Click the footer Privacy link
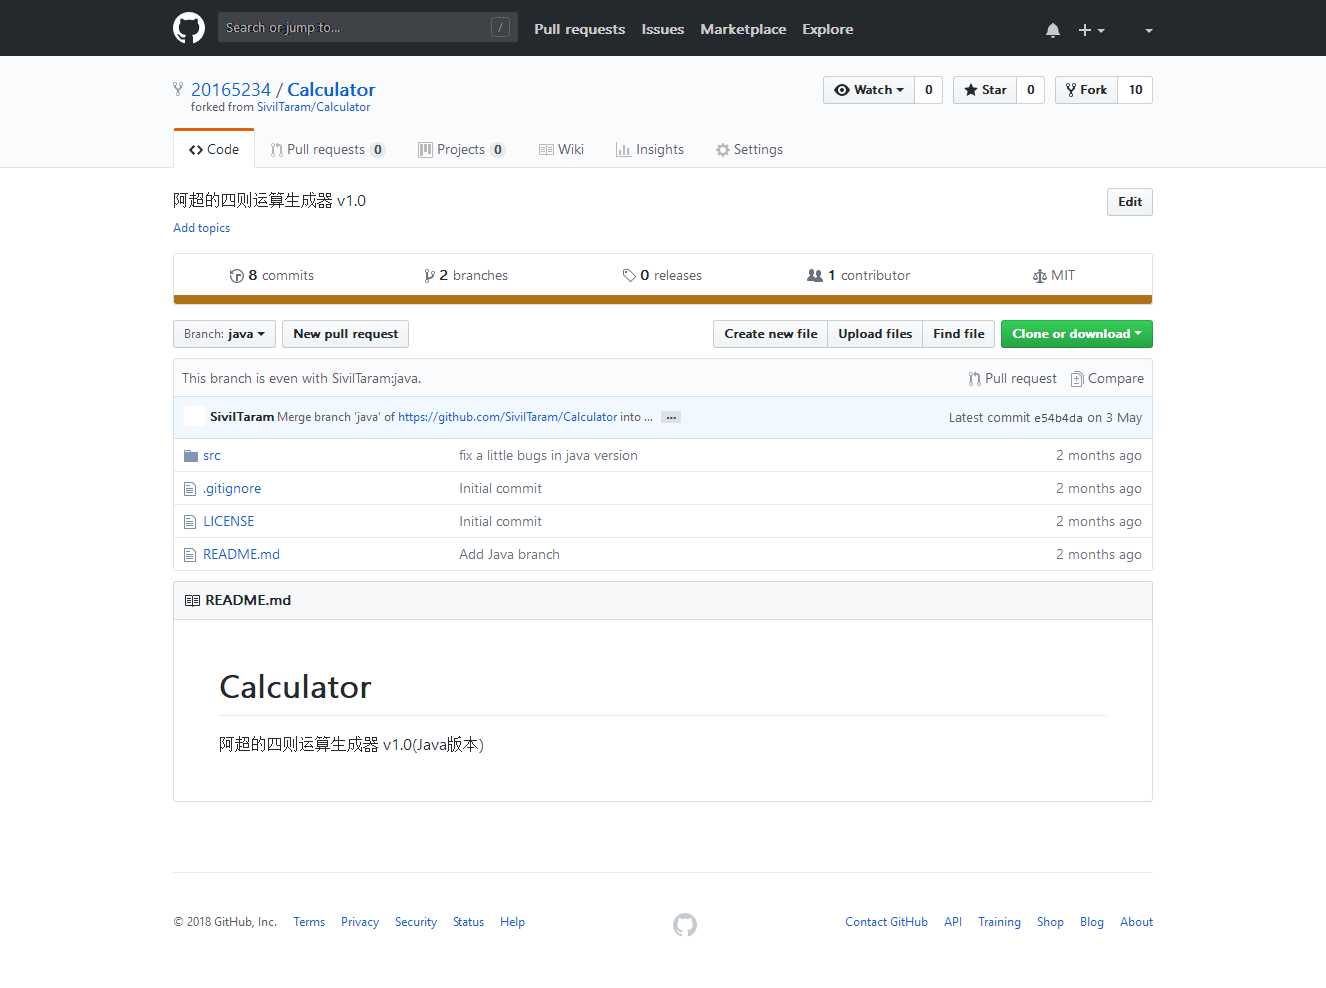The width and height of the screenshot is (1326, 988). click(360, 922)
